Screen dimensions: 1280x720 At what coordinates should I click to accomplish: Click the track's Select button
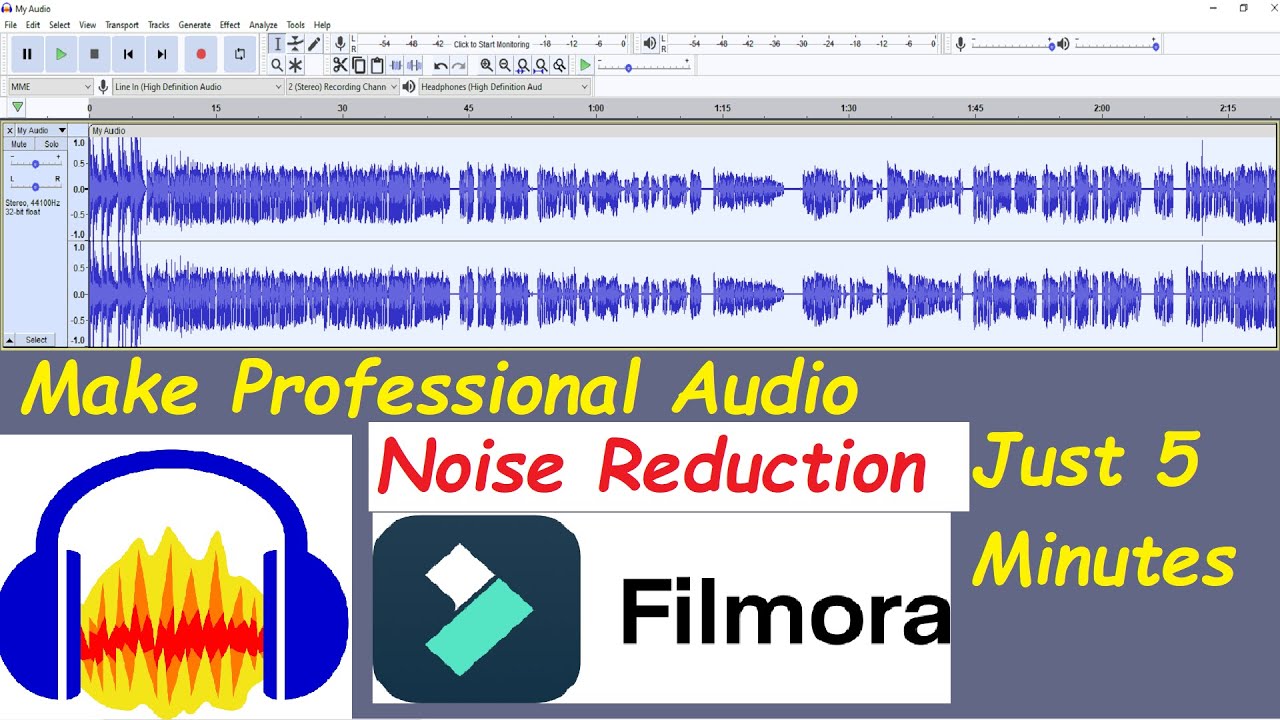click(37, 340)
